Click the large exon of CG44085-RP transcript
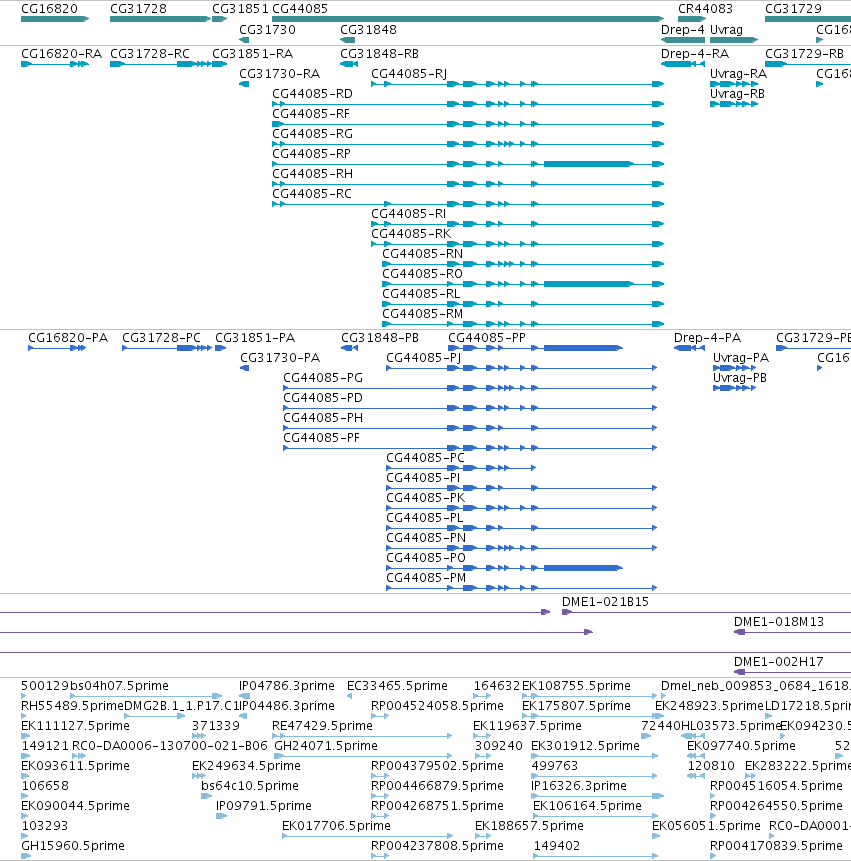 pos(589,164)
